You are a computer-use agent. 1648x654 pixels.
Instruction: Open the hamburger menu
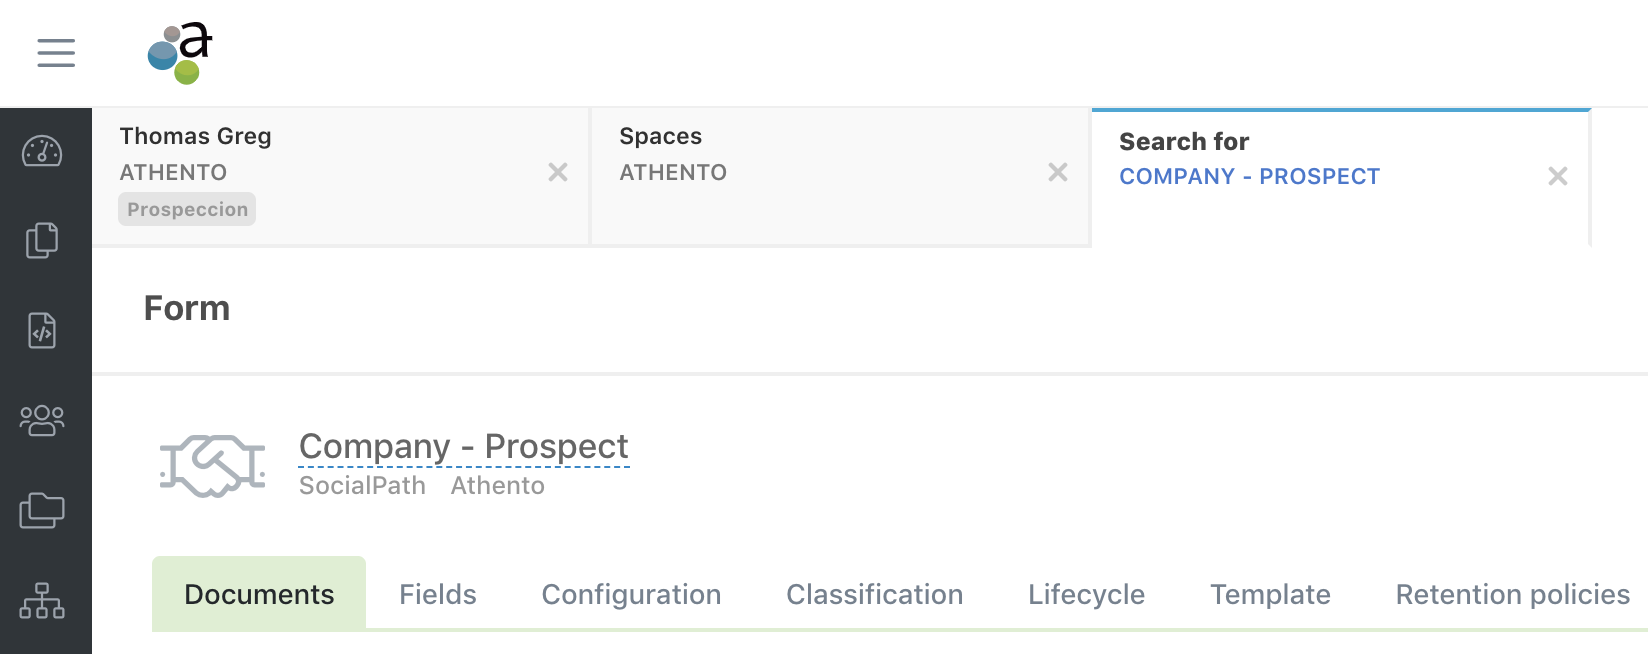[56, 53]
